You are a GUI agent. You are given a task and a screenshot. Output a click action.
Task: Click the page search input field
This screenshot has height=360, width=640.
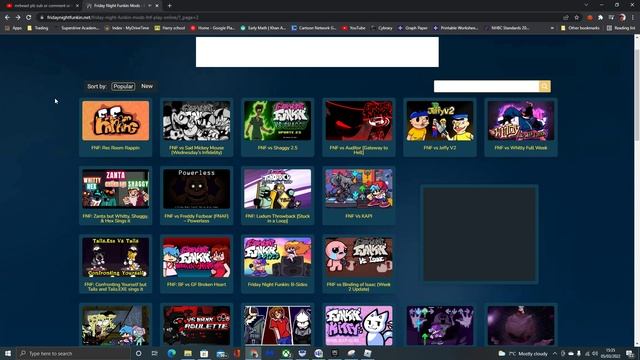pos(487,86)
